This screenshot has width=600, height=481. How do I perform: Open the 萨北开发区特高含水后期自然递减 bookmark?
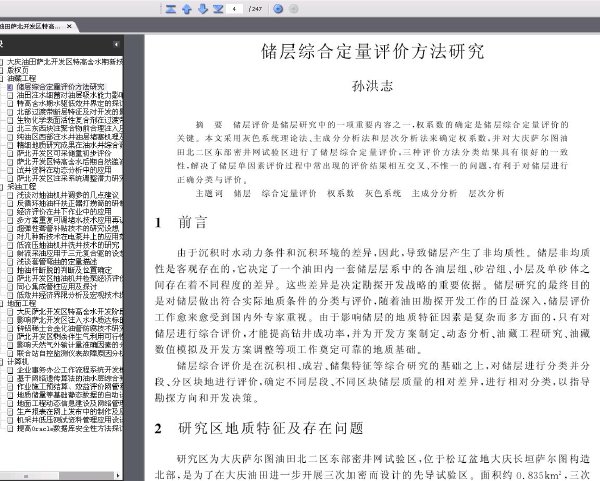tap(70, 162)
